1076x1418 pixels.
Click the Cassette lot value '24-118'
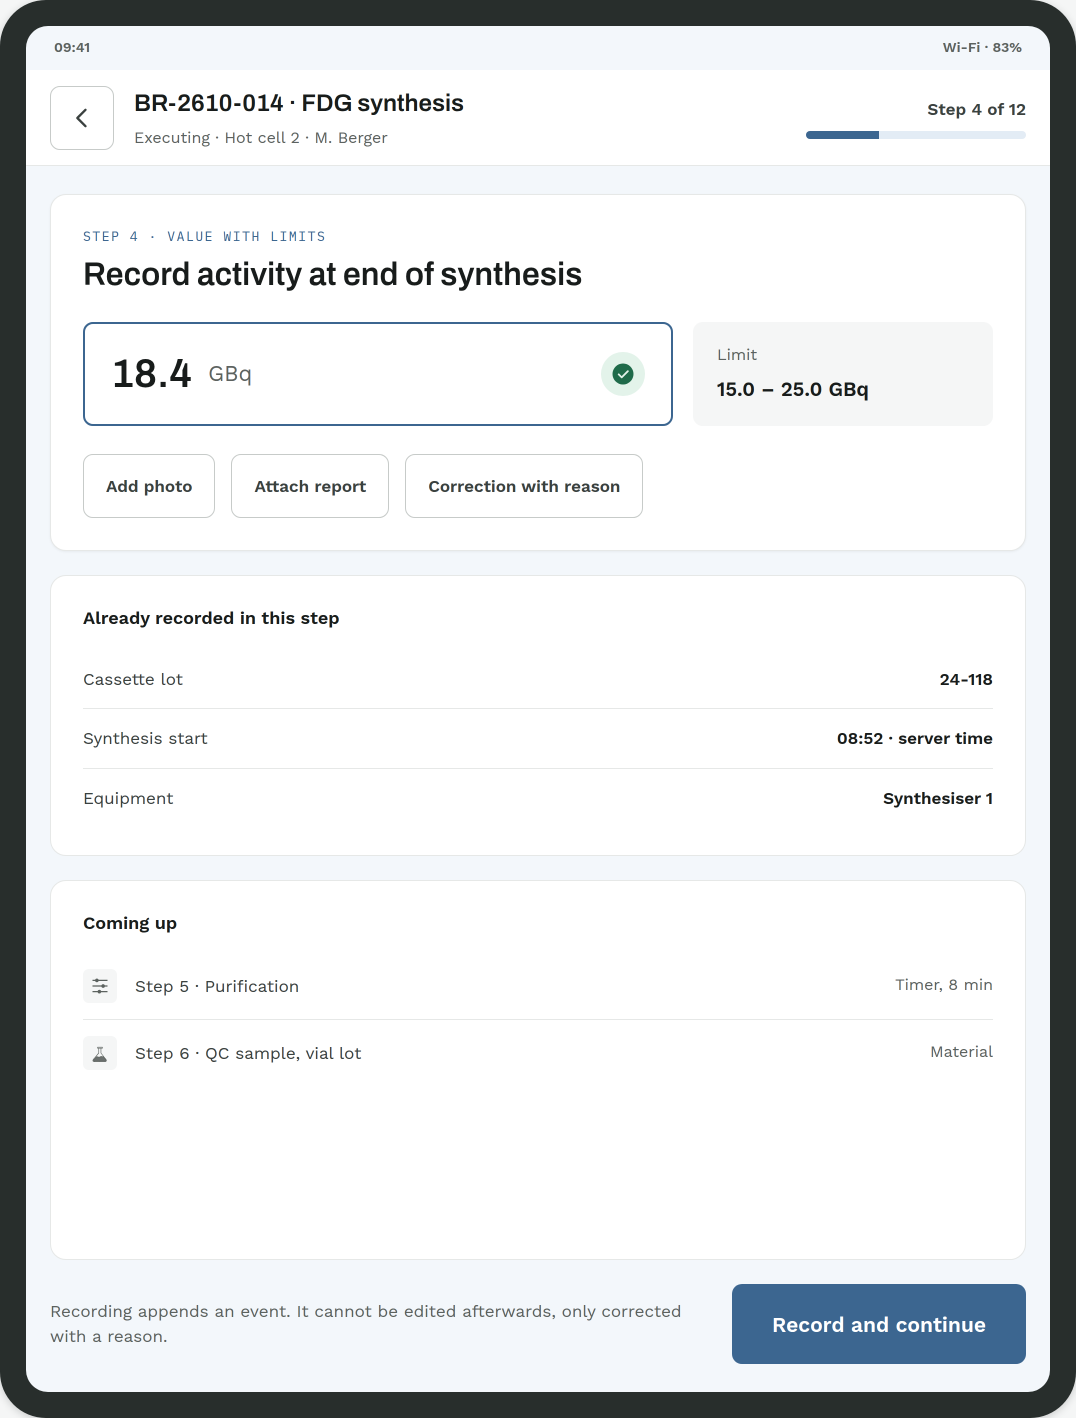coord(966,679)
